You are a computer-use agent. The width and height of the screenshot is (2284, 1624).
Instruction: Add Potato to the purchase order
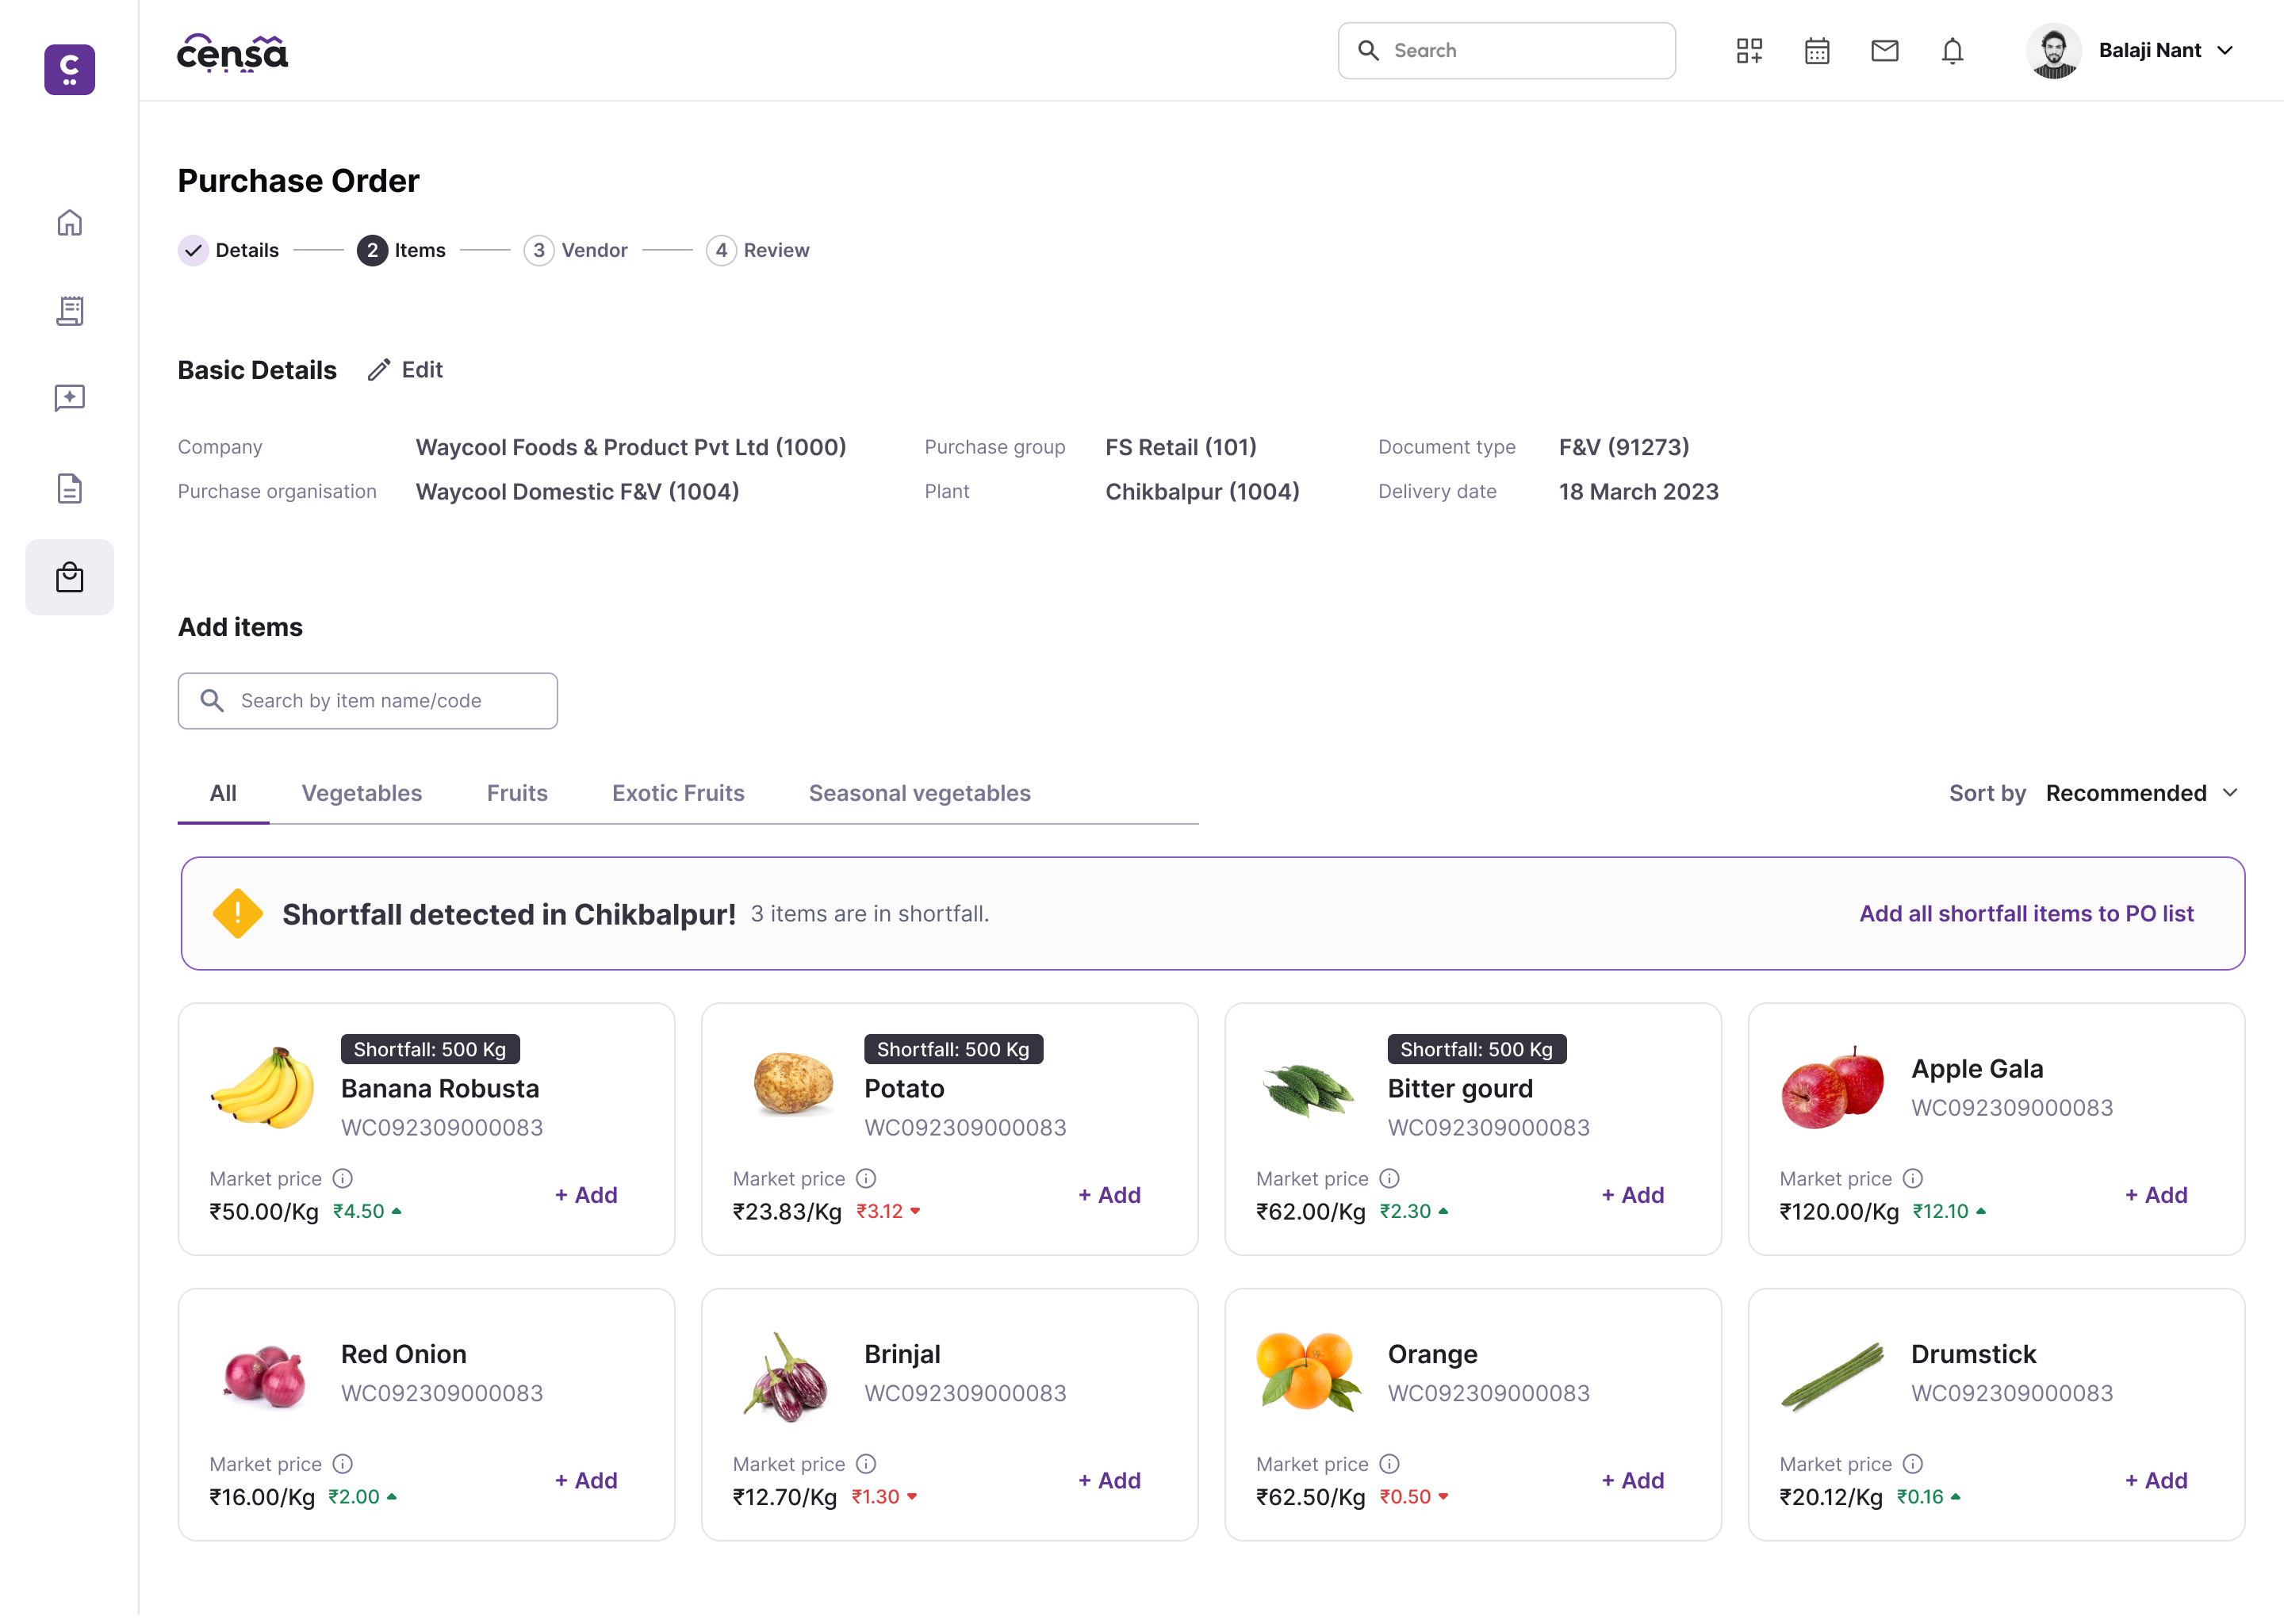pyautogui.click(x=1109, y=1195)
